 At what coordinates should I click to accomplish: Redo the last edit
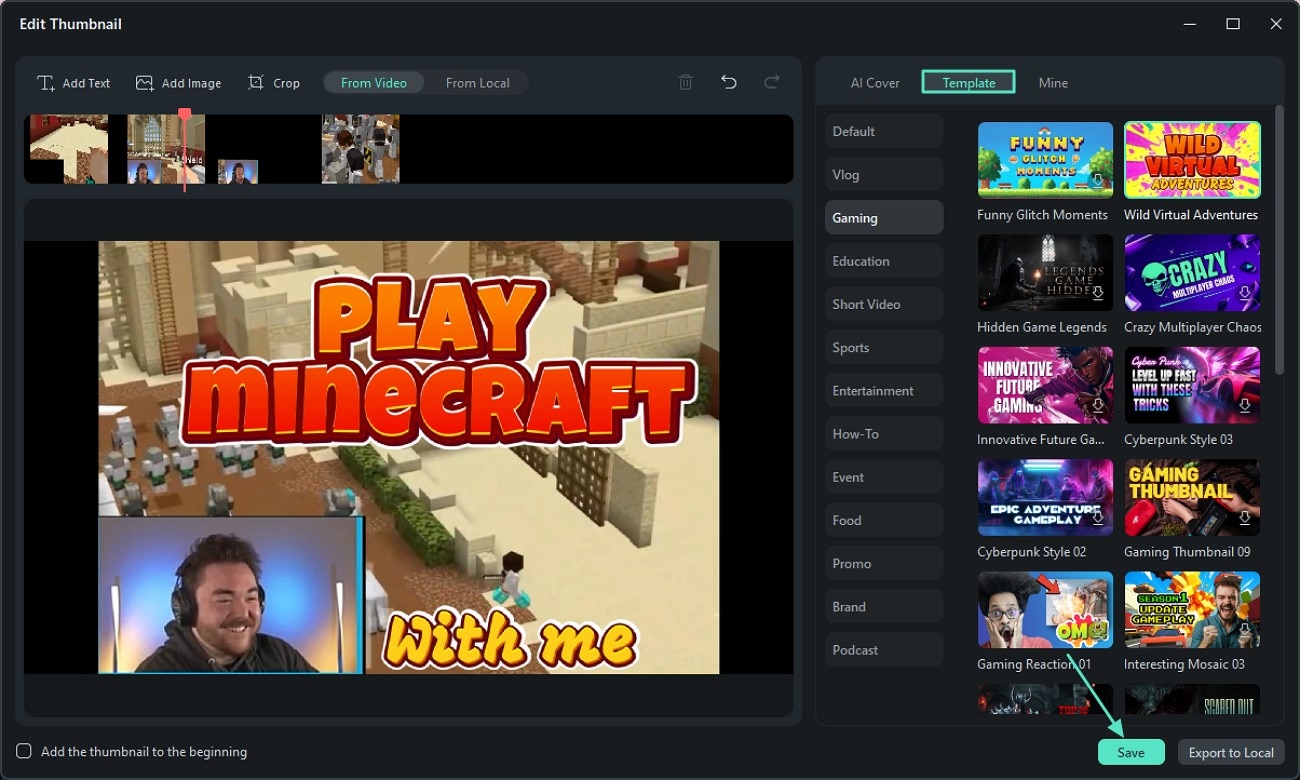pyautogui.click(x=772, y=83)
